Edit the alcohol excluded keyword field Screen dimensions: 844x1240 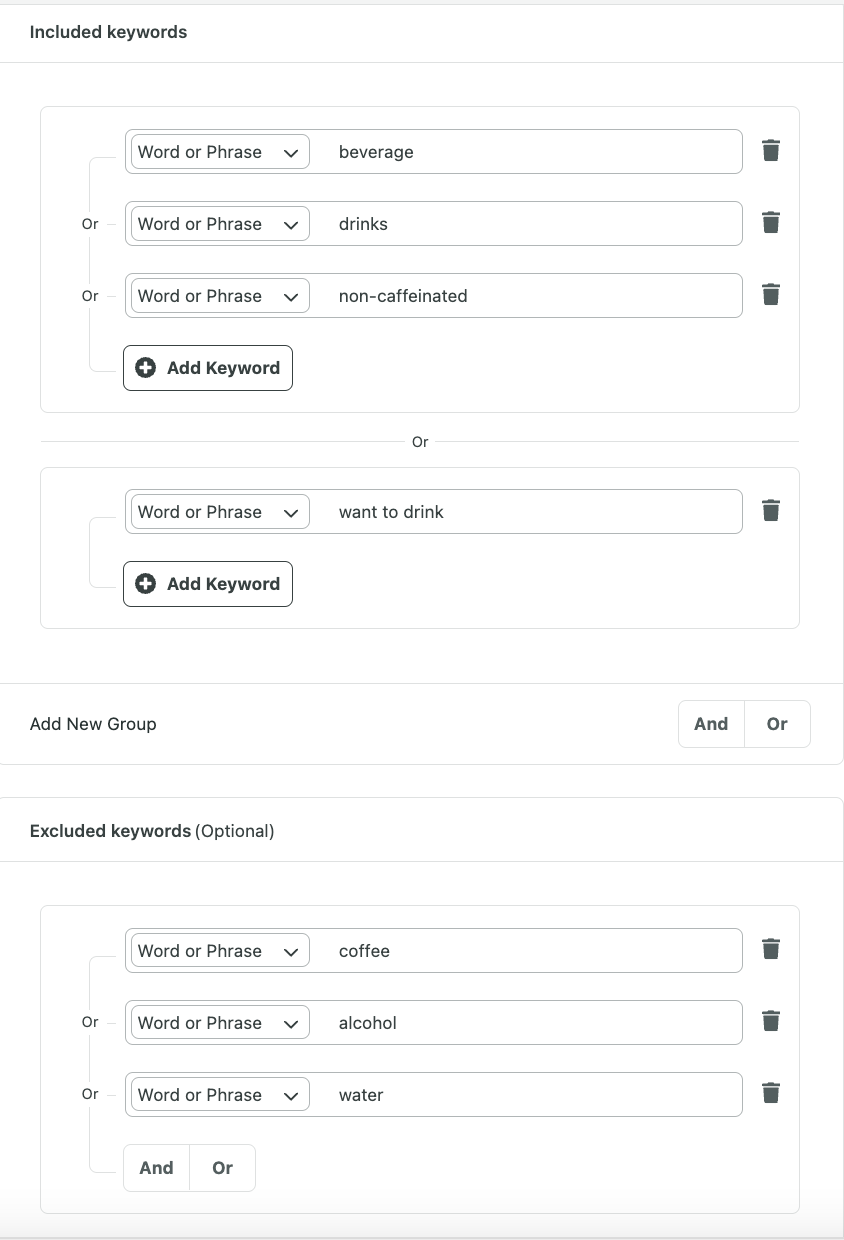525,1023
